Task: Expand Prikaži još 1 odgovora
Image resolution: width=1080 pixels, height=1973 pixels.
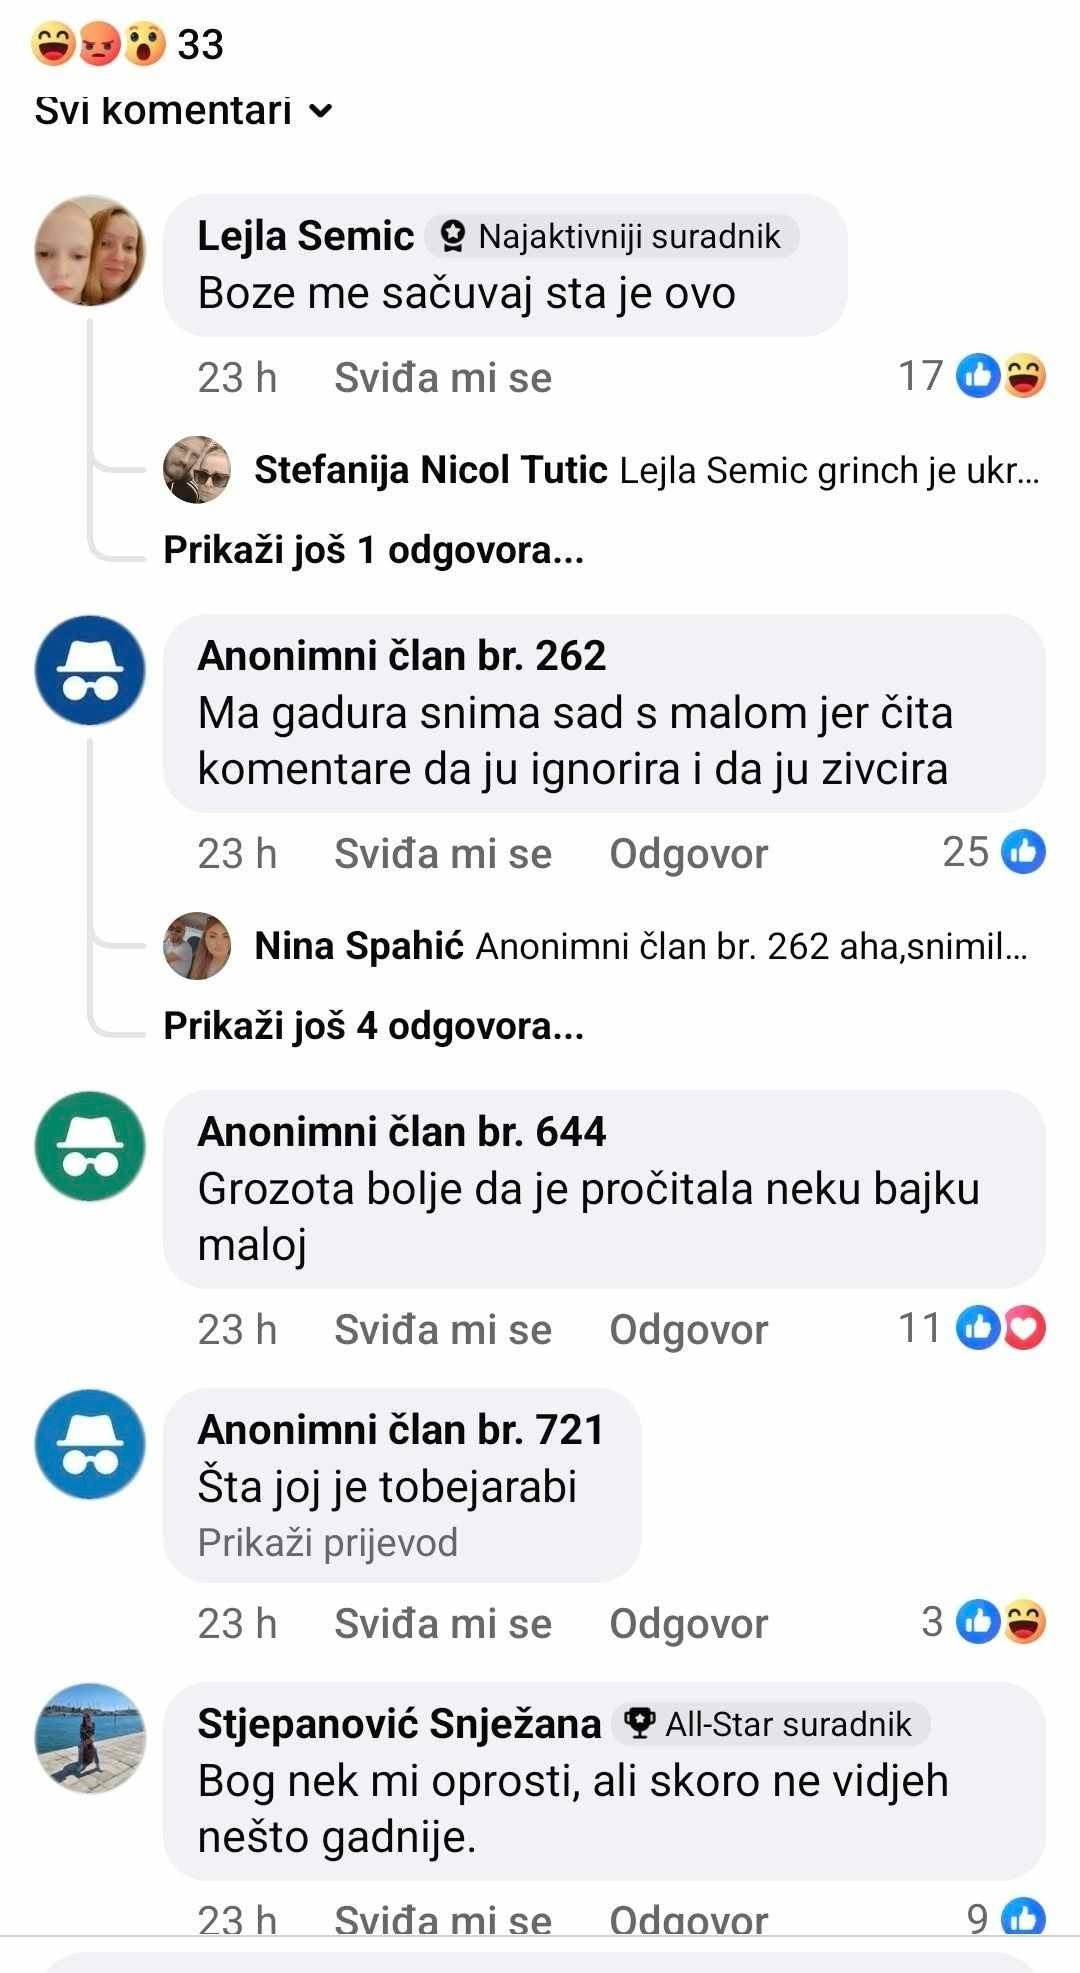Action: [x=374, y=550]
